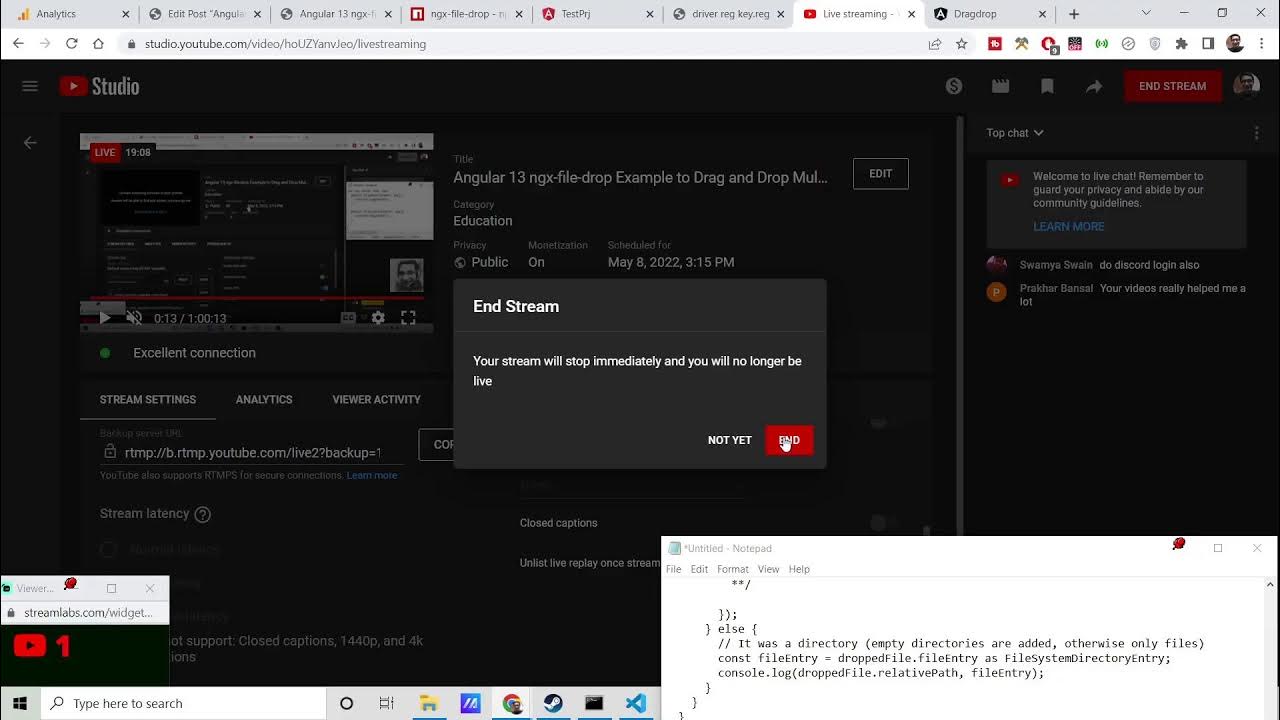The width and height of the screenshot is (1280, 720).
Task: Click the LEARN MORE link in chat
Action: [1068, 227]
